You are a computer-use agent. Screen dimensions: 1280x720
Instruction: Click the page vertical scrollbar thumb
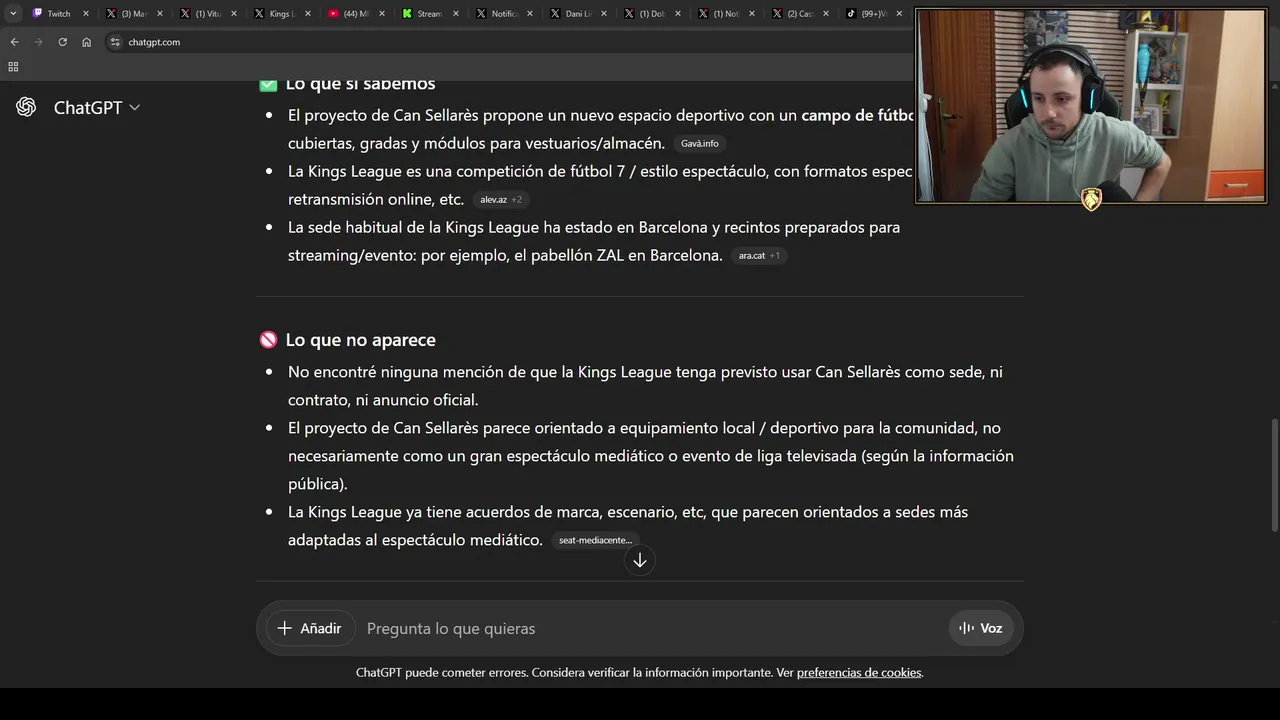[x=1274, y=475]
